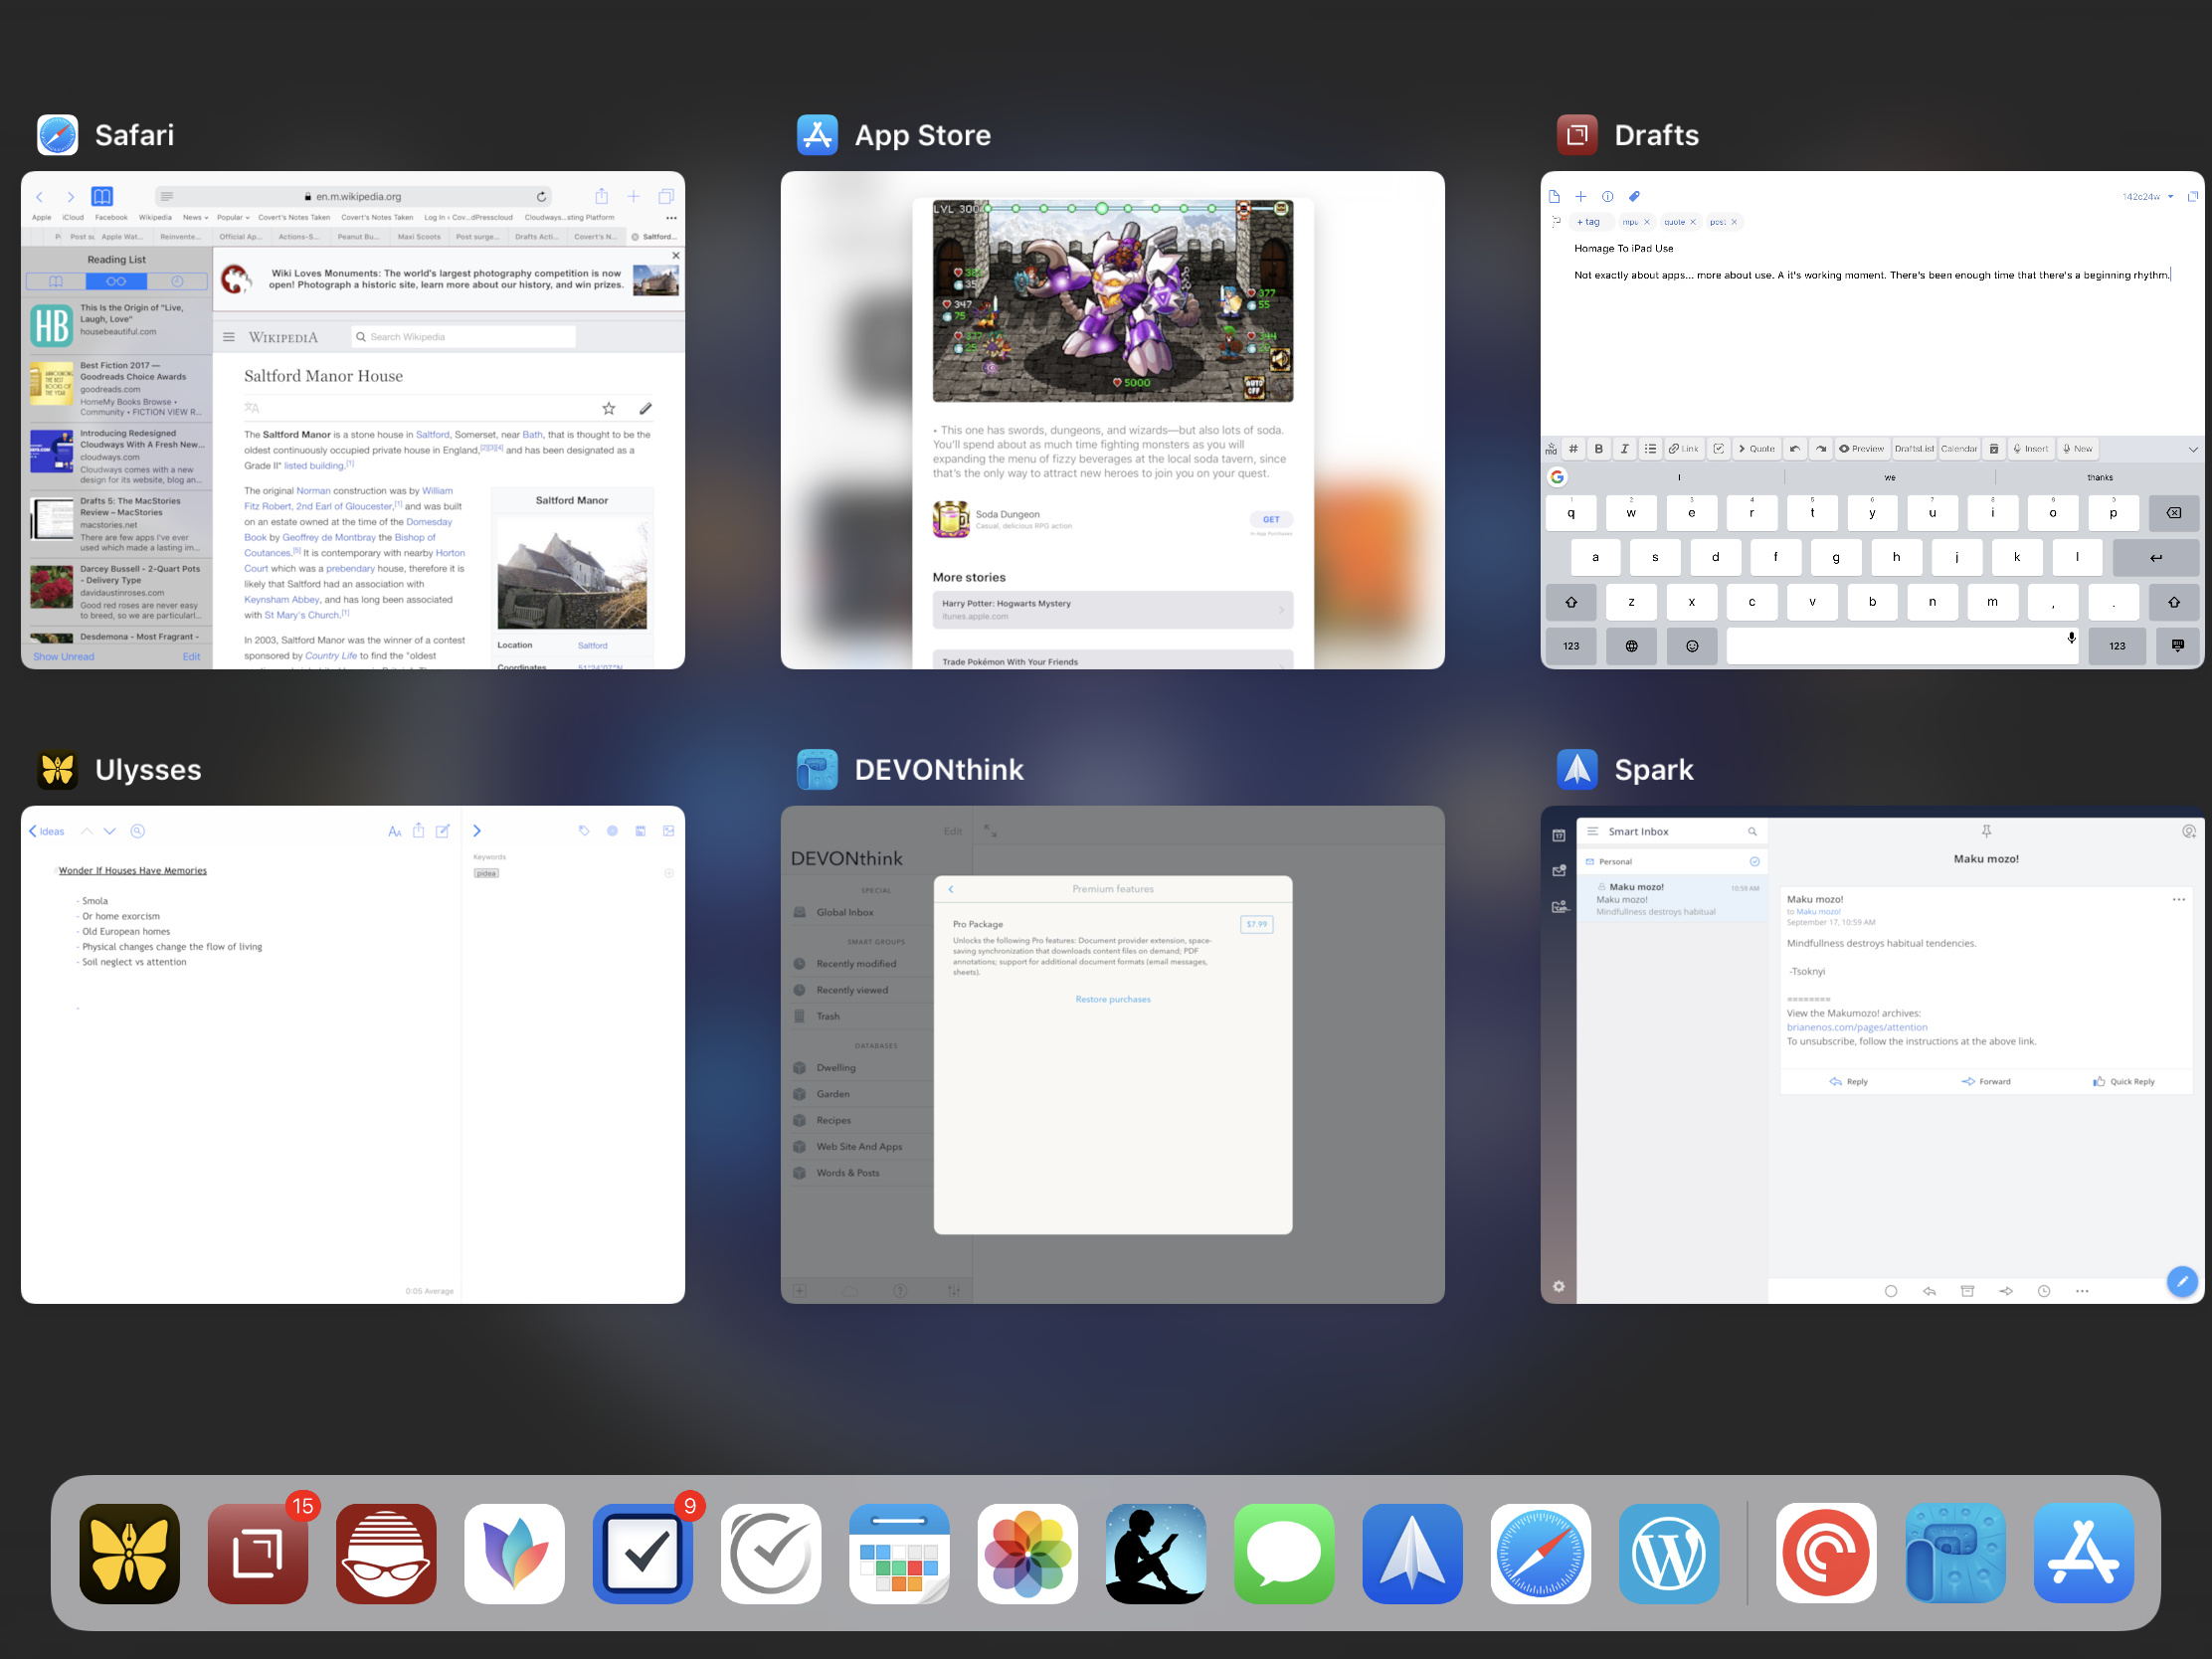Switch to Safari app card

point(352,420)
